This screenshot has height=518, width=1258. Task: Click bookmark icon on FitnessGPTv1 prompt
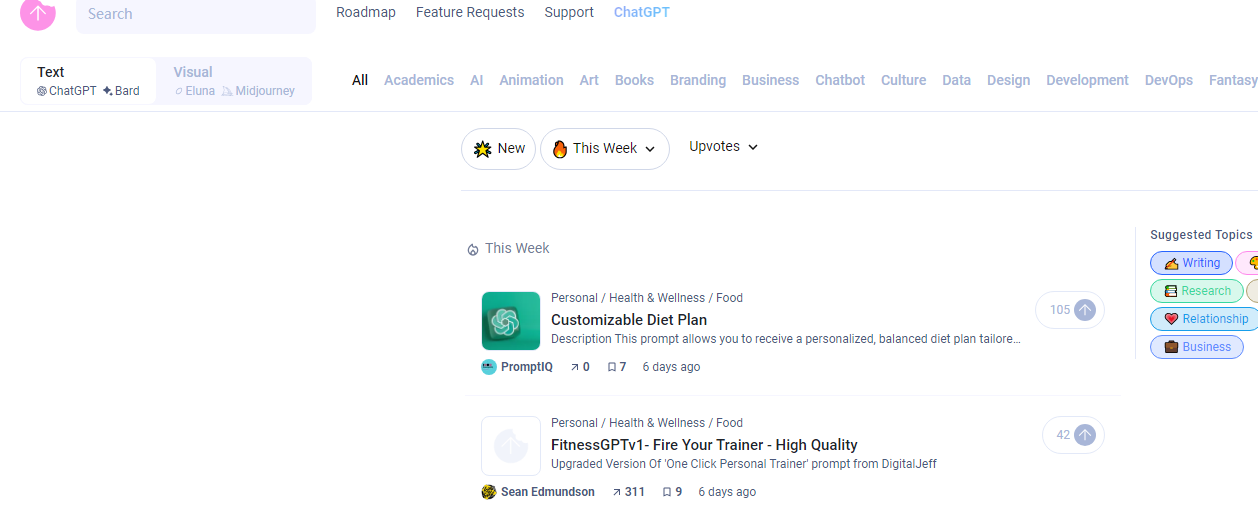point(667,492)
